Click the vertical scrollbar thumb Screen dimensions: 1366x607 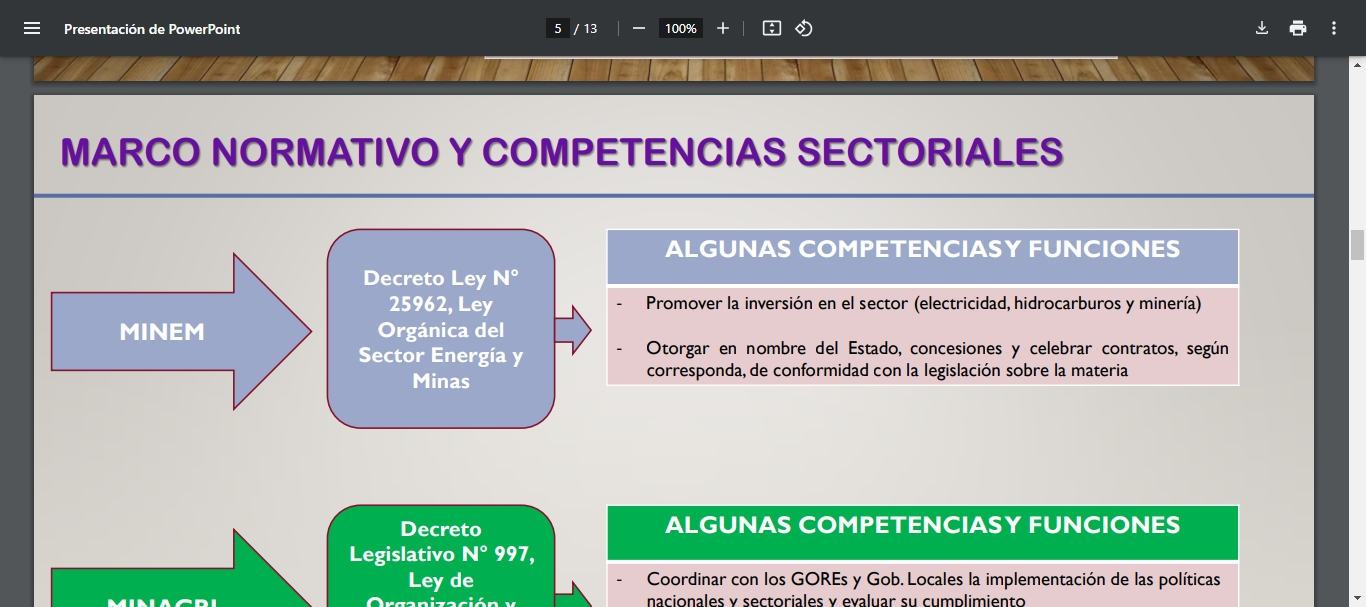pos(1357,244)
